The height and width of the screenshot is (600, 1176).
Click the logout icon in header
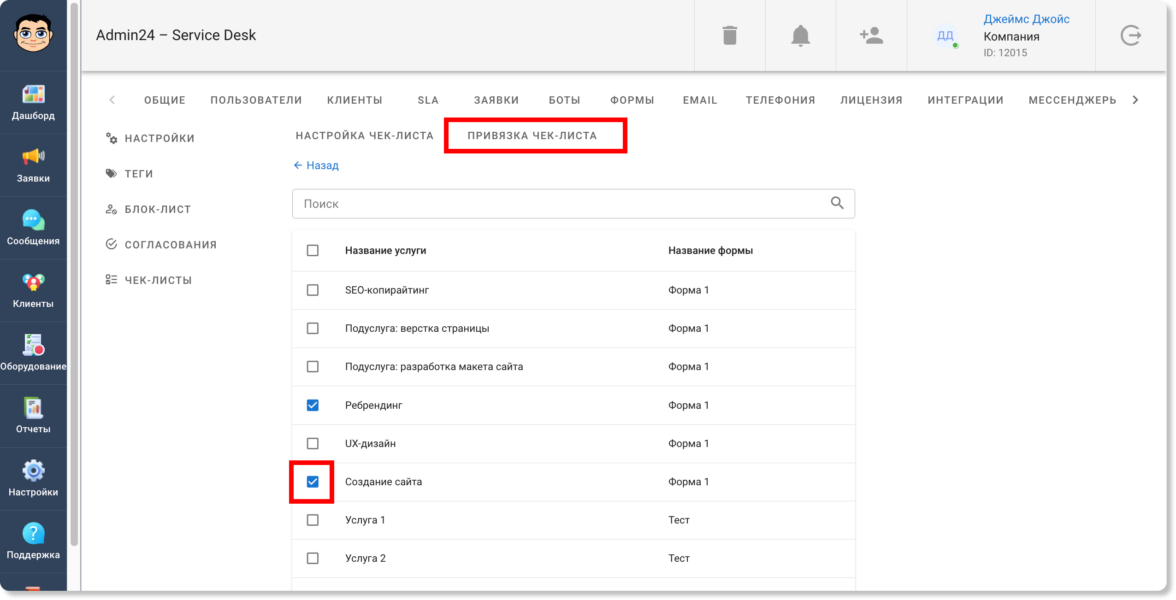pyautogui.click(x=1131, y=36)
